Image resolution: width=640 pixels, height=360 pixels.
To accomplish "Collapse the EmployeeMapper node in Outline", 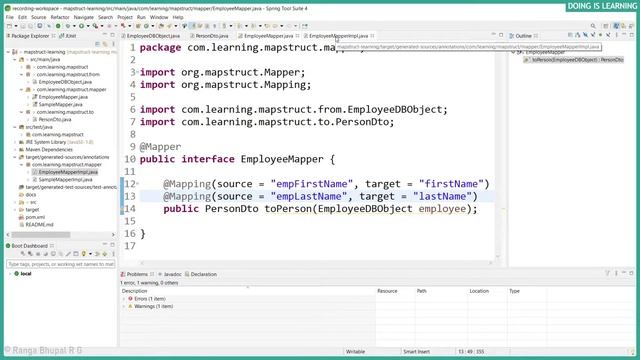I will pyautogui.click(x=513, y=52).
